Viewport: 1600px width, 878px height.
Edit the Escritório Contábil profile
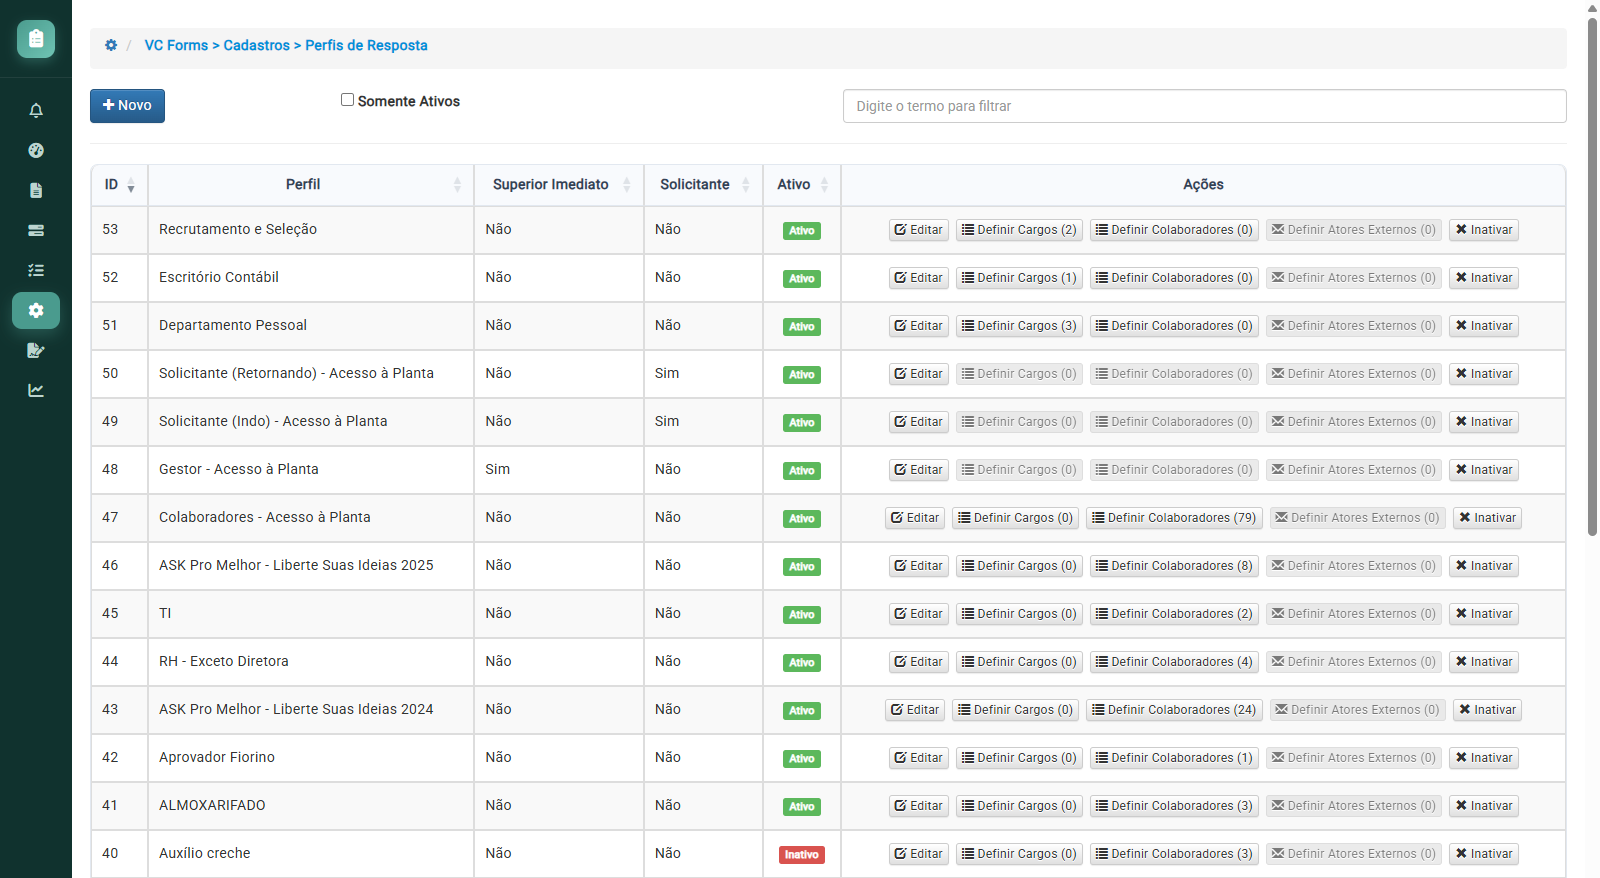918,278
